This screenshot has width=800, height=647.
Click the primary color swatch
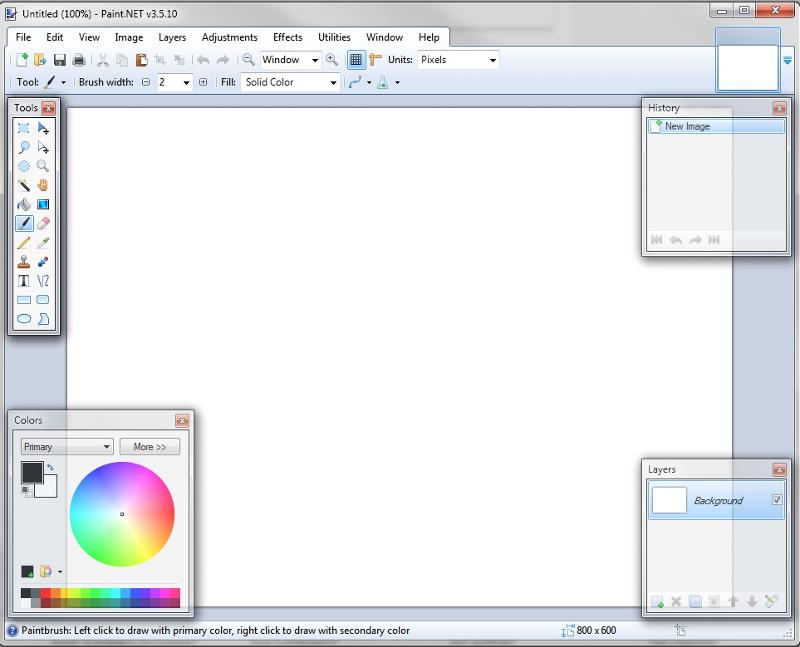tap(31, 471)
